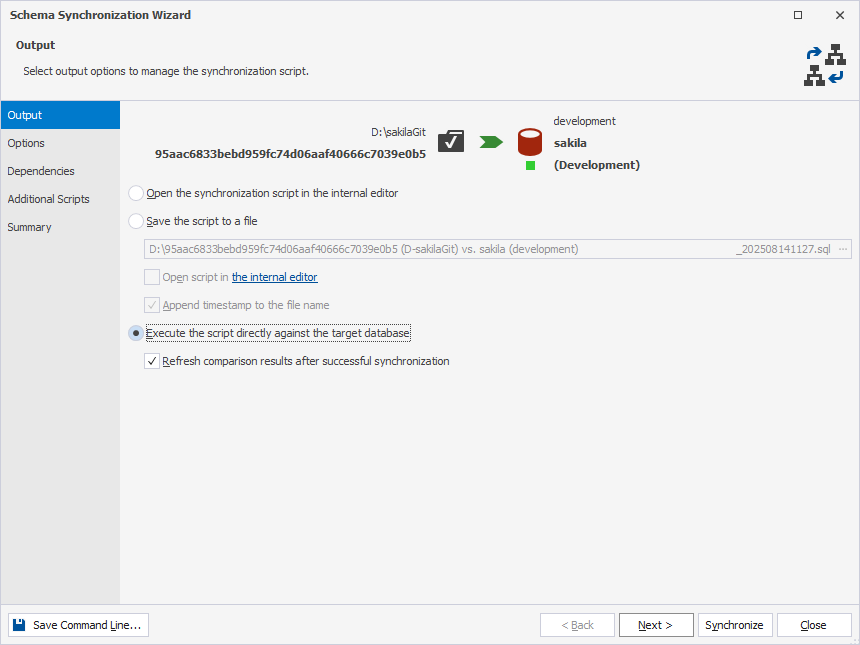The height and width of the screenshot is (645, 860).
Task: Open the Dependencies page
Action: [x=40, y=171]
